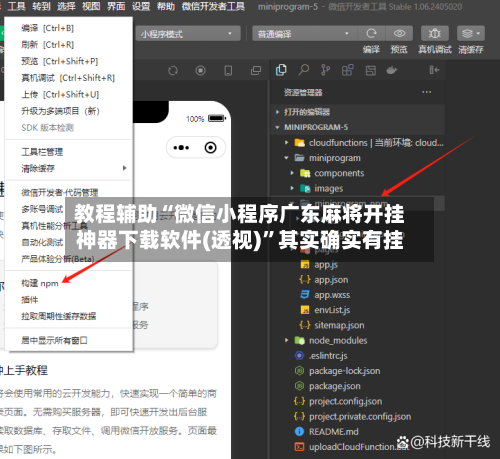
Task: Click the editor layout panel icon
Action: (371, 70)
